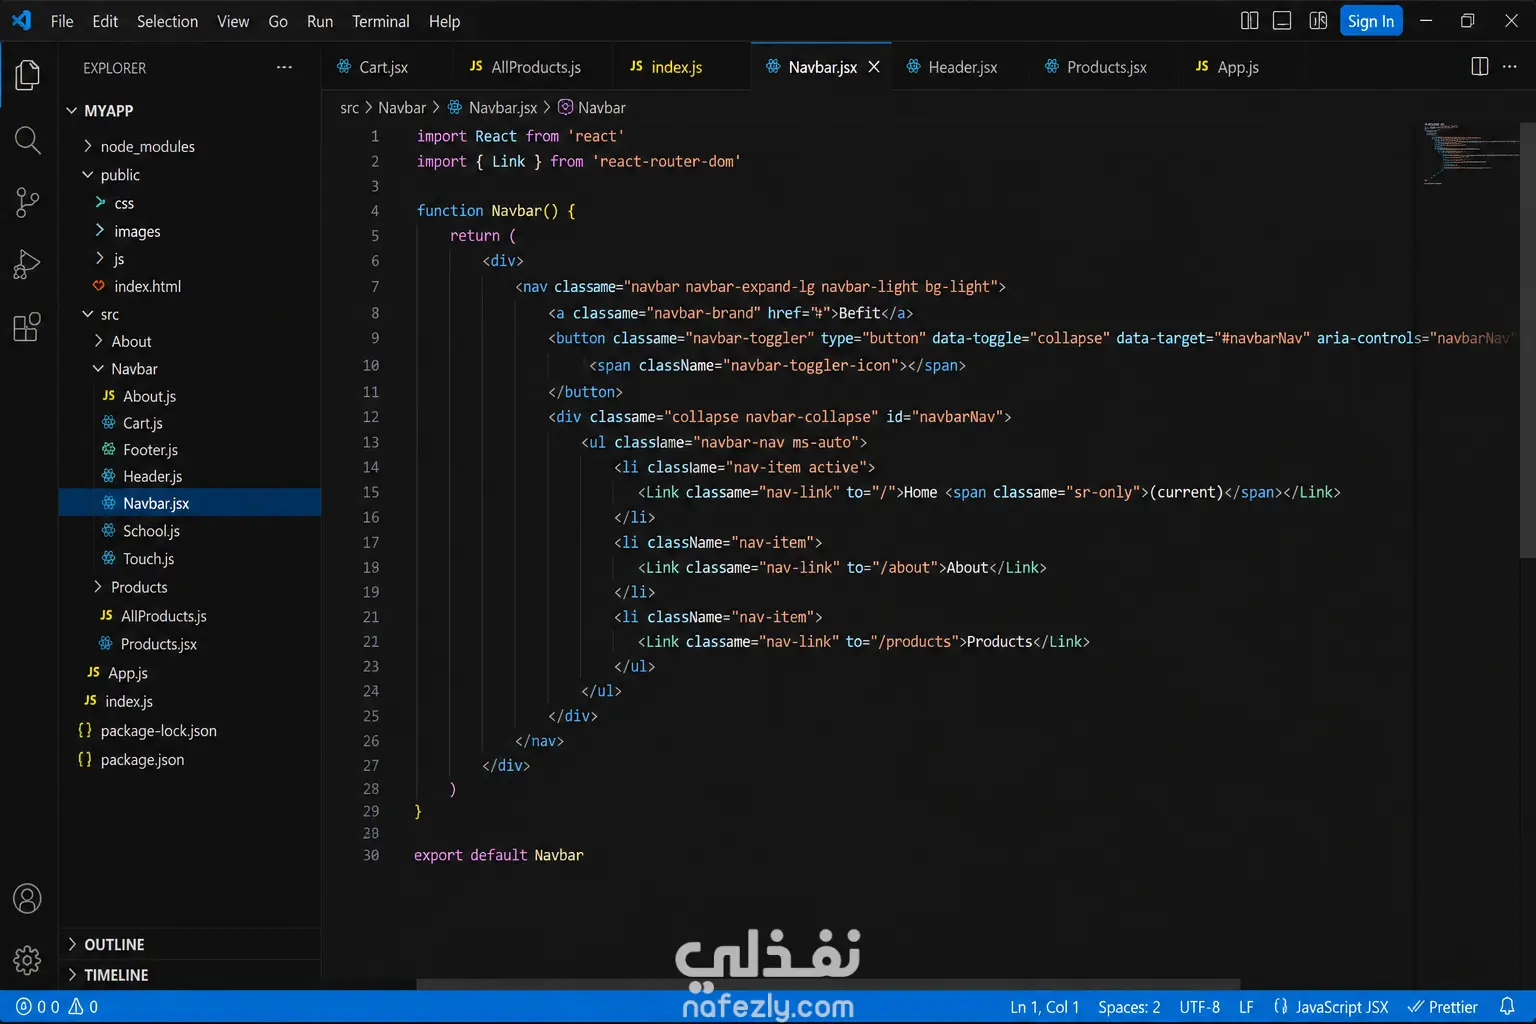1536x1024 pixels.
Task: Click the Explorer views more actions ellipsis
Action: (284, 67)
